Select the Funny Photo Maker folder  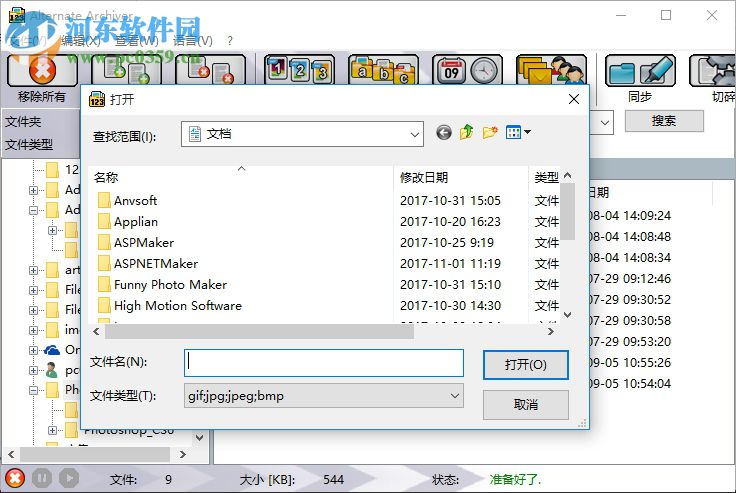[162, 285]
